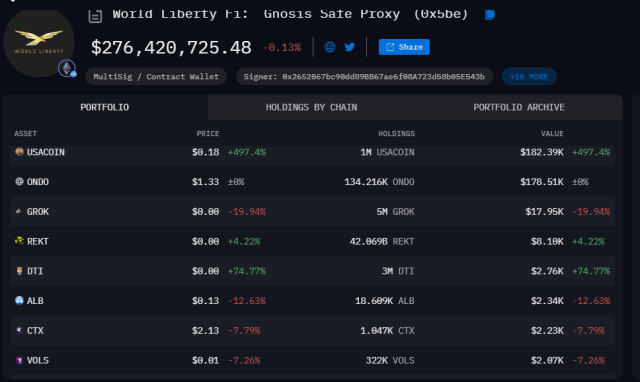Click the DTI token icon
The height and width of the screenshot is (382, 640).
click(19, 271)
